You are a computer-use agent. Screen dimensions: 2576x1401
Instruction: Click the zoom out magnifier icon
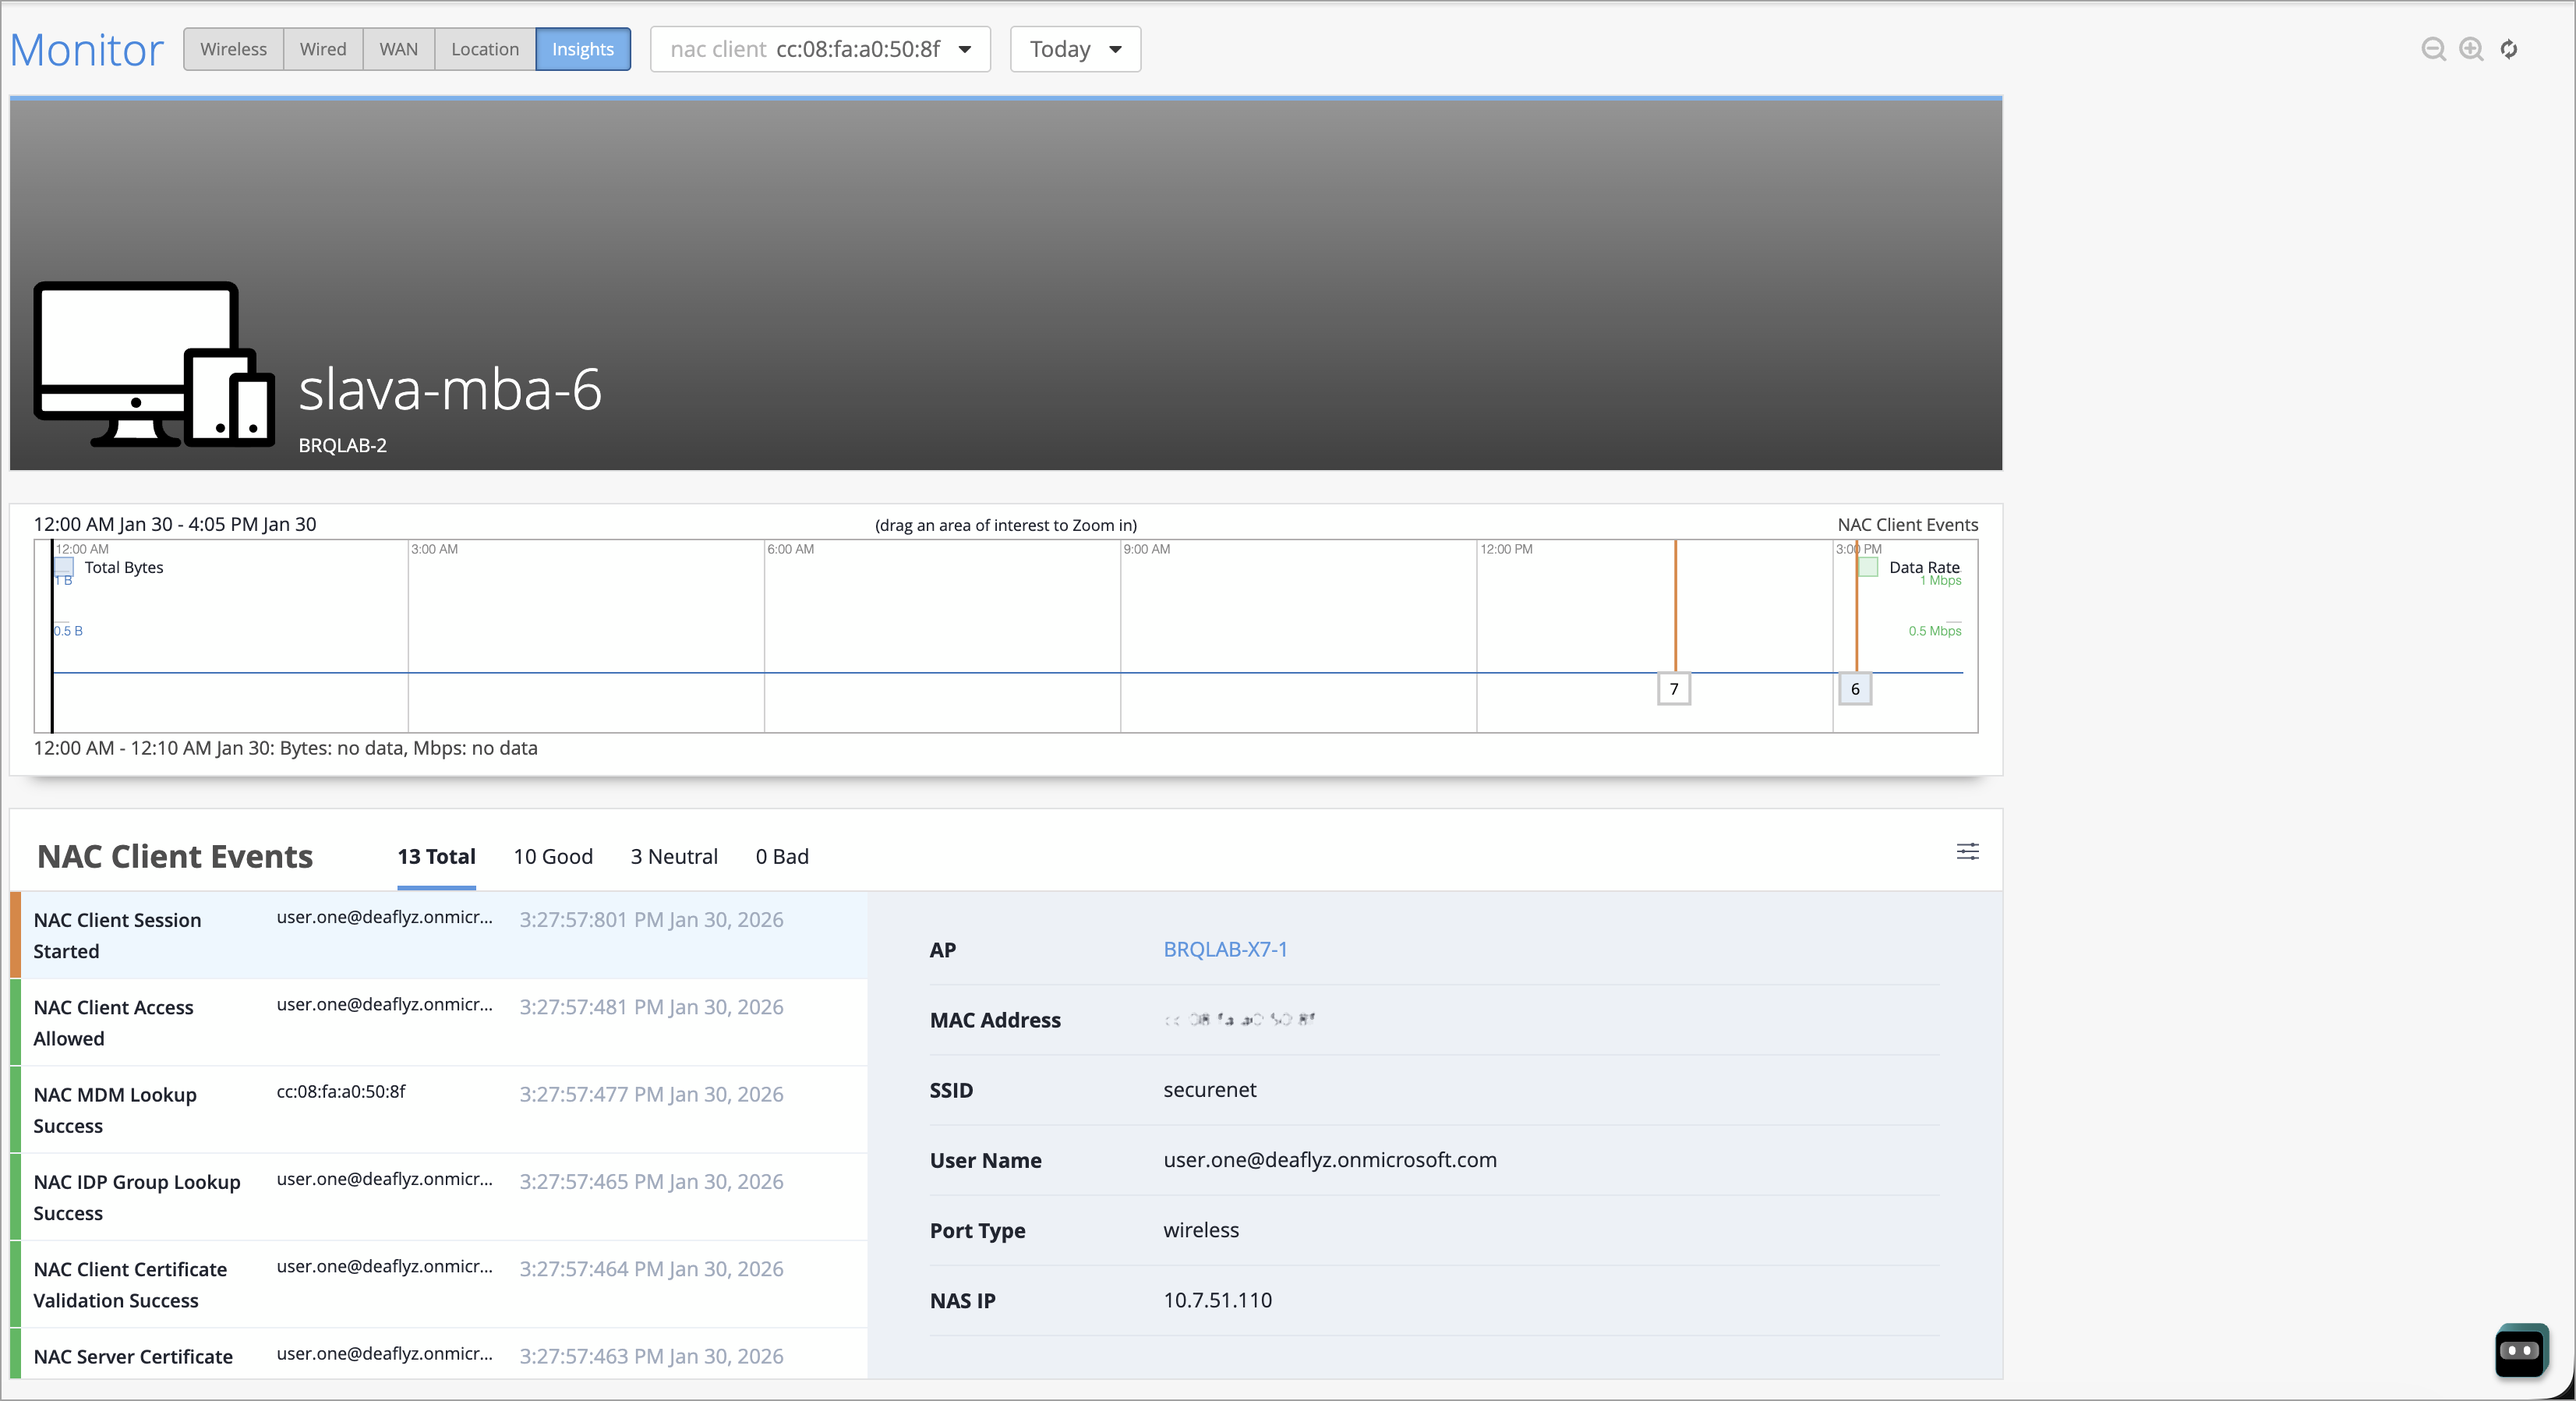point(2433,49)
